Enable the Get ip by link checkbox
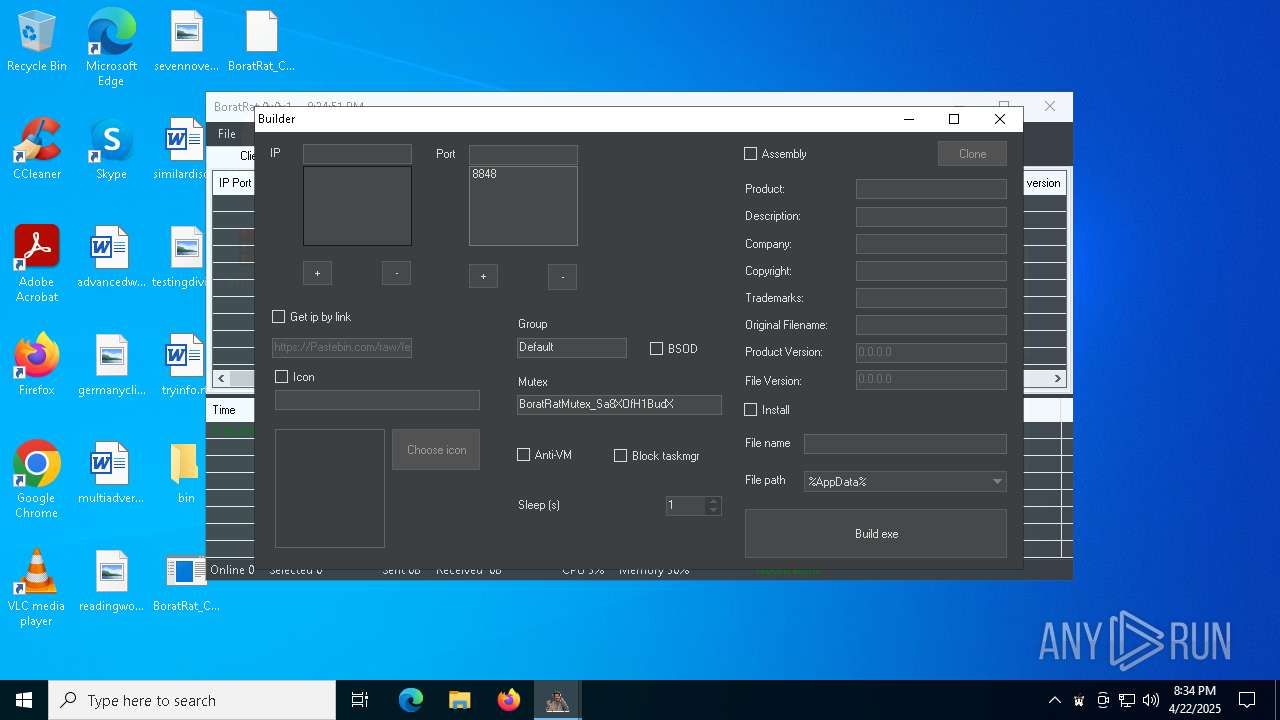1280x720 pixels. (x=279, y=317)
